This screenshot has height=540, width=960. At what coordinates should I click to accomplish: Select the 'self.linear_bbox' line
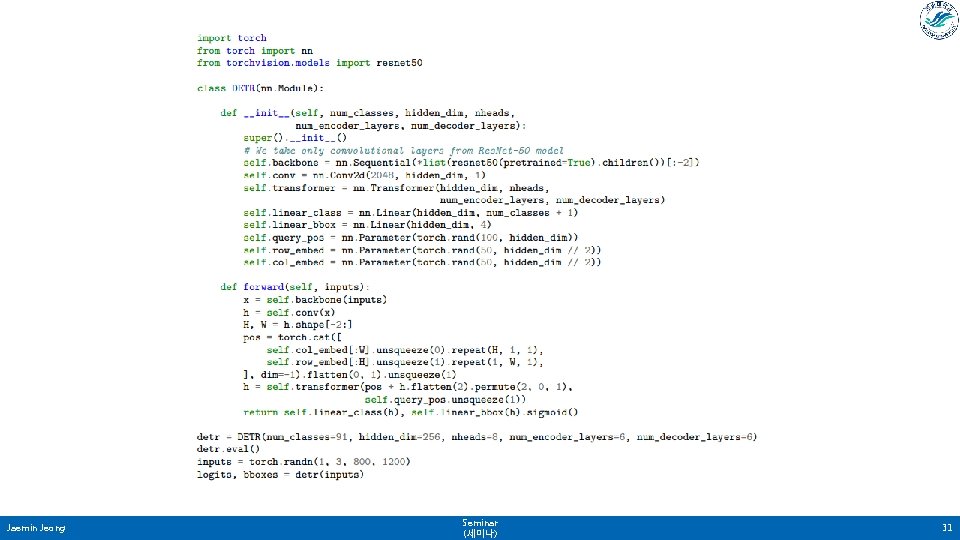[x=367, y=225]
